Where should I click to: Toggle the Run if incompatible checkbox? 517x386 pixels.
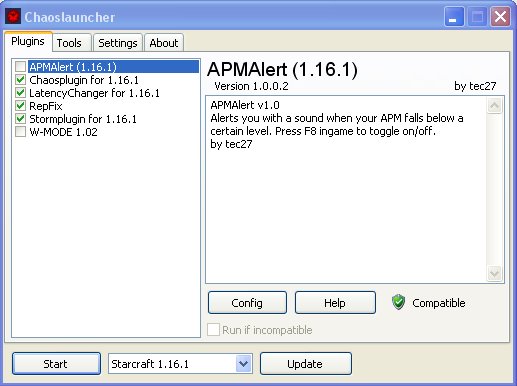[x=213, y=330]
